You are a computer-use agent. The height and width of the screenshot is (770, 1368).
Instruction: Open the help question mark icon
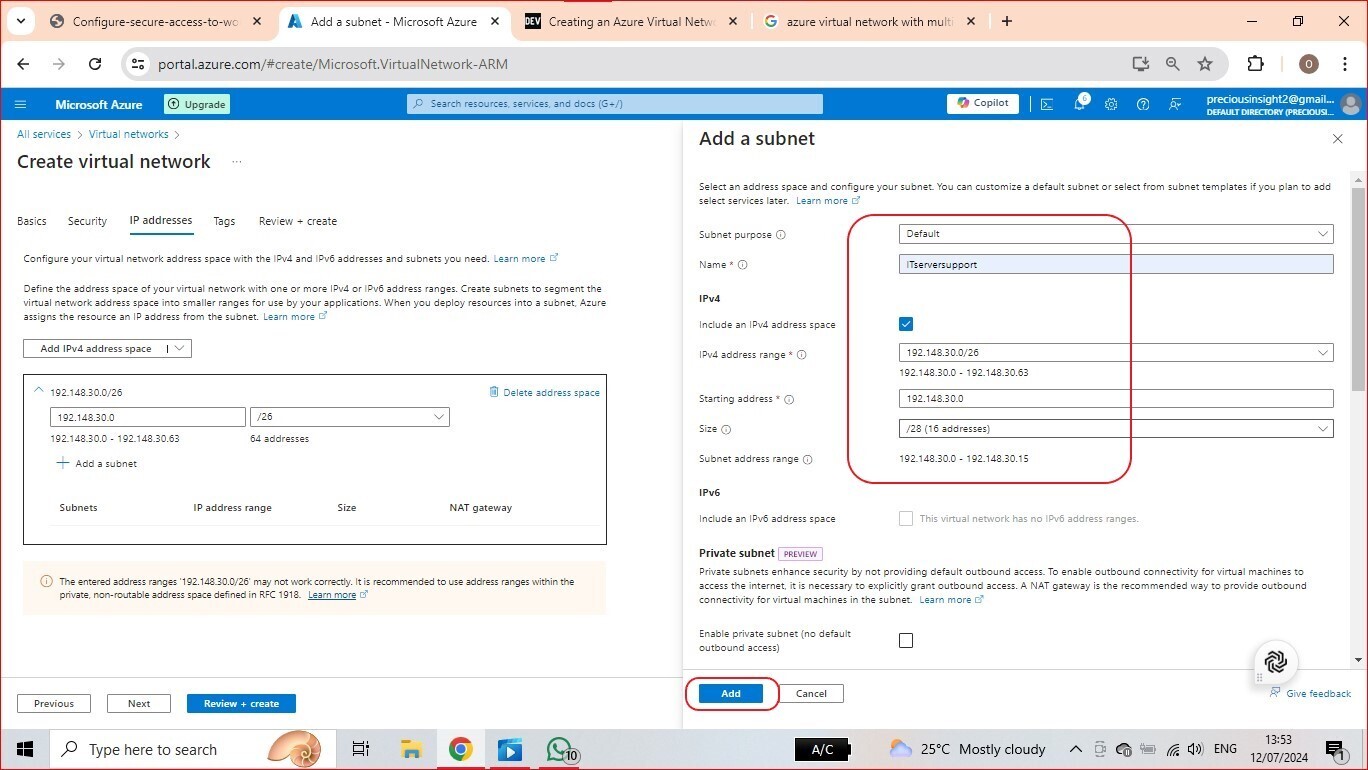pyautogui.click(x=1143, y=104)
